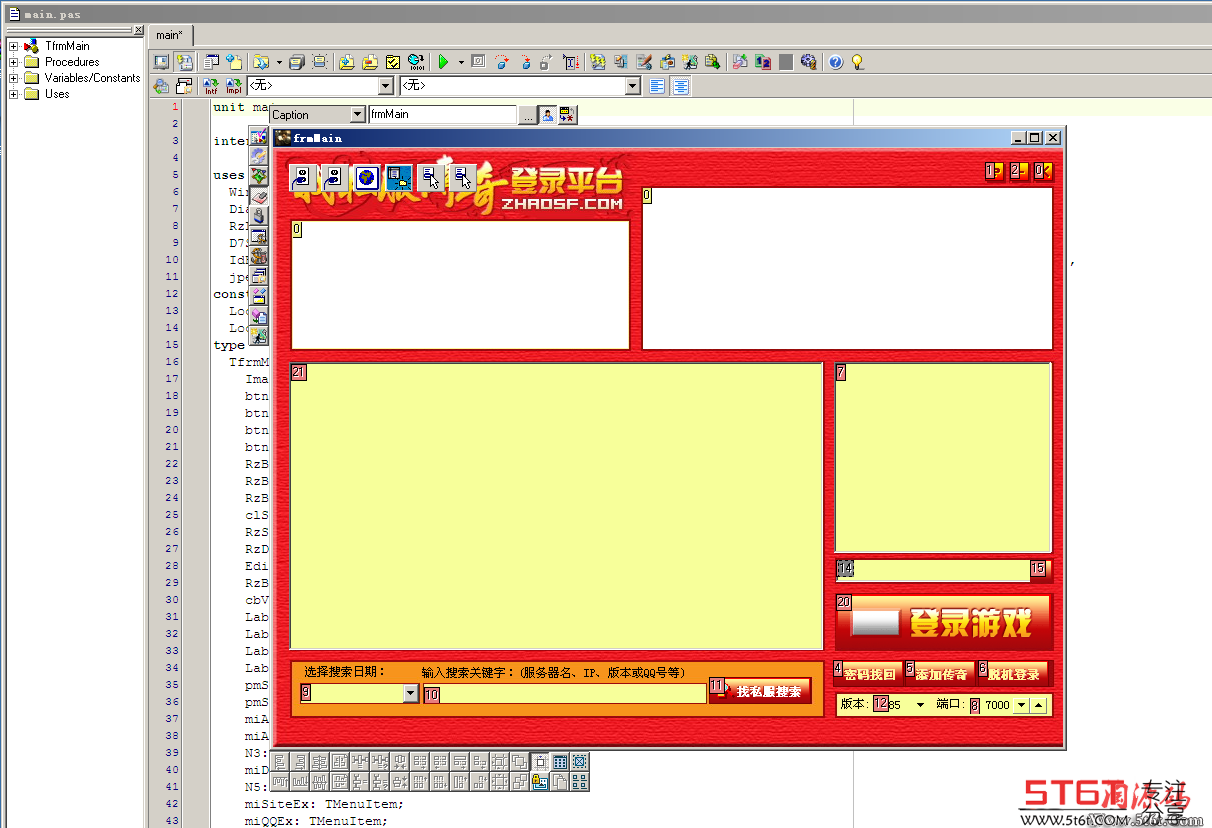Screen dimensions: 1212x828
Task: Select the first popup menu cursor component
Action: click(431, 178)
